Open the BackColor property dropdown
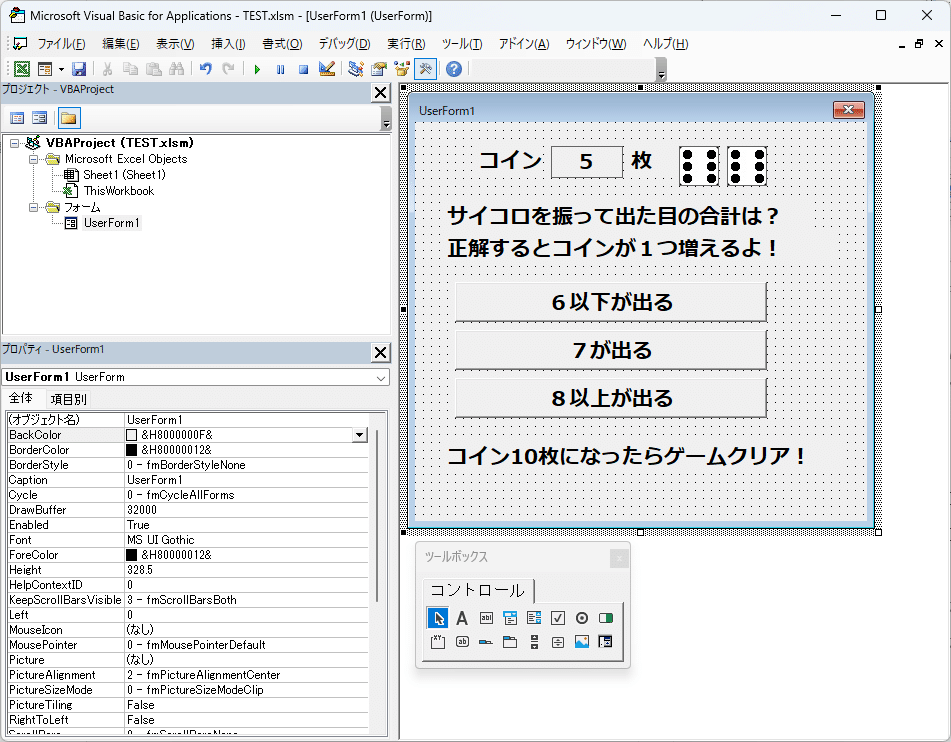Image resolution: width=951 pixels, height=742 pixels. click(x=361, y=434)
